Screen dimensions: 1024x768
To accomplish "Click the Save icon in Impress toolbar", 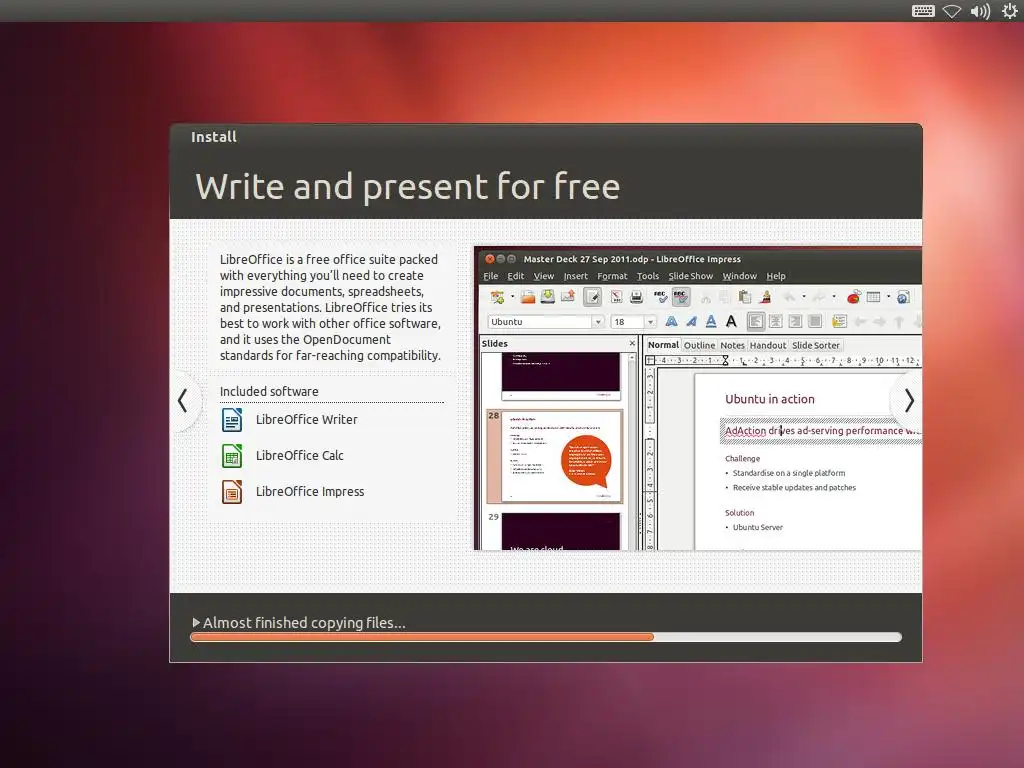I will (547, 297).
